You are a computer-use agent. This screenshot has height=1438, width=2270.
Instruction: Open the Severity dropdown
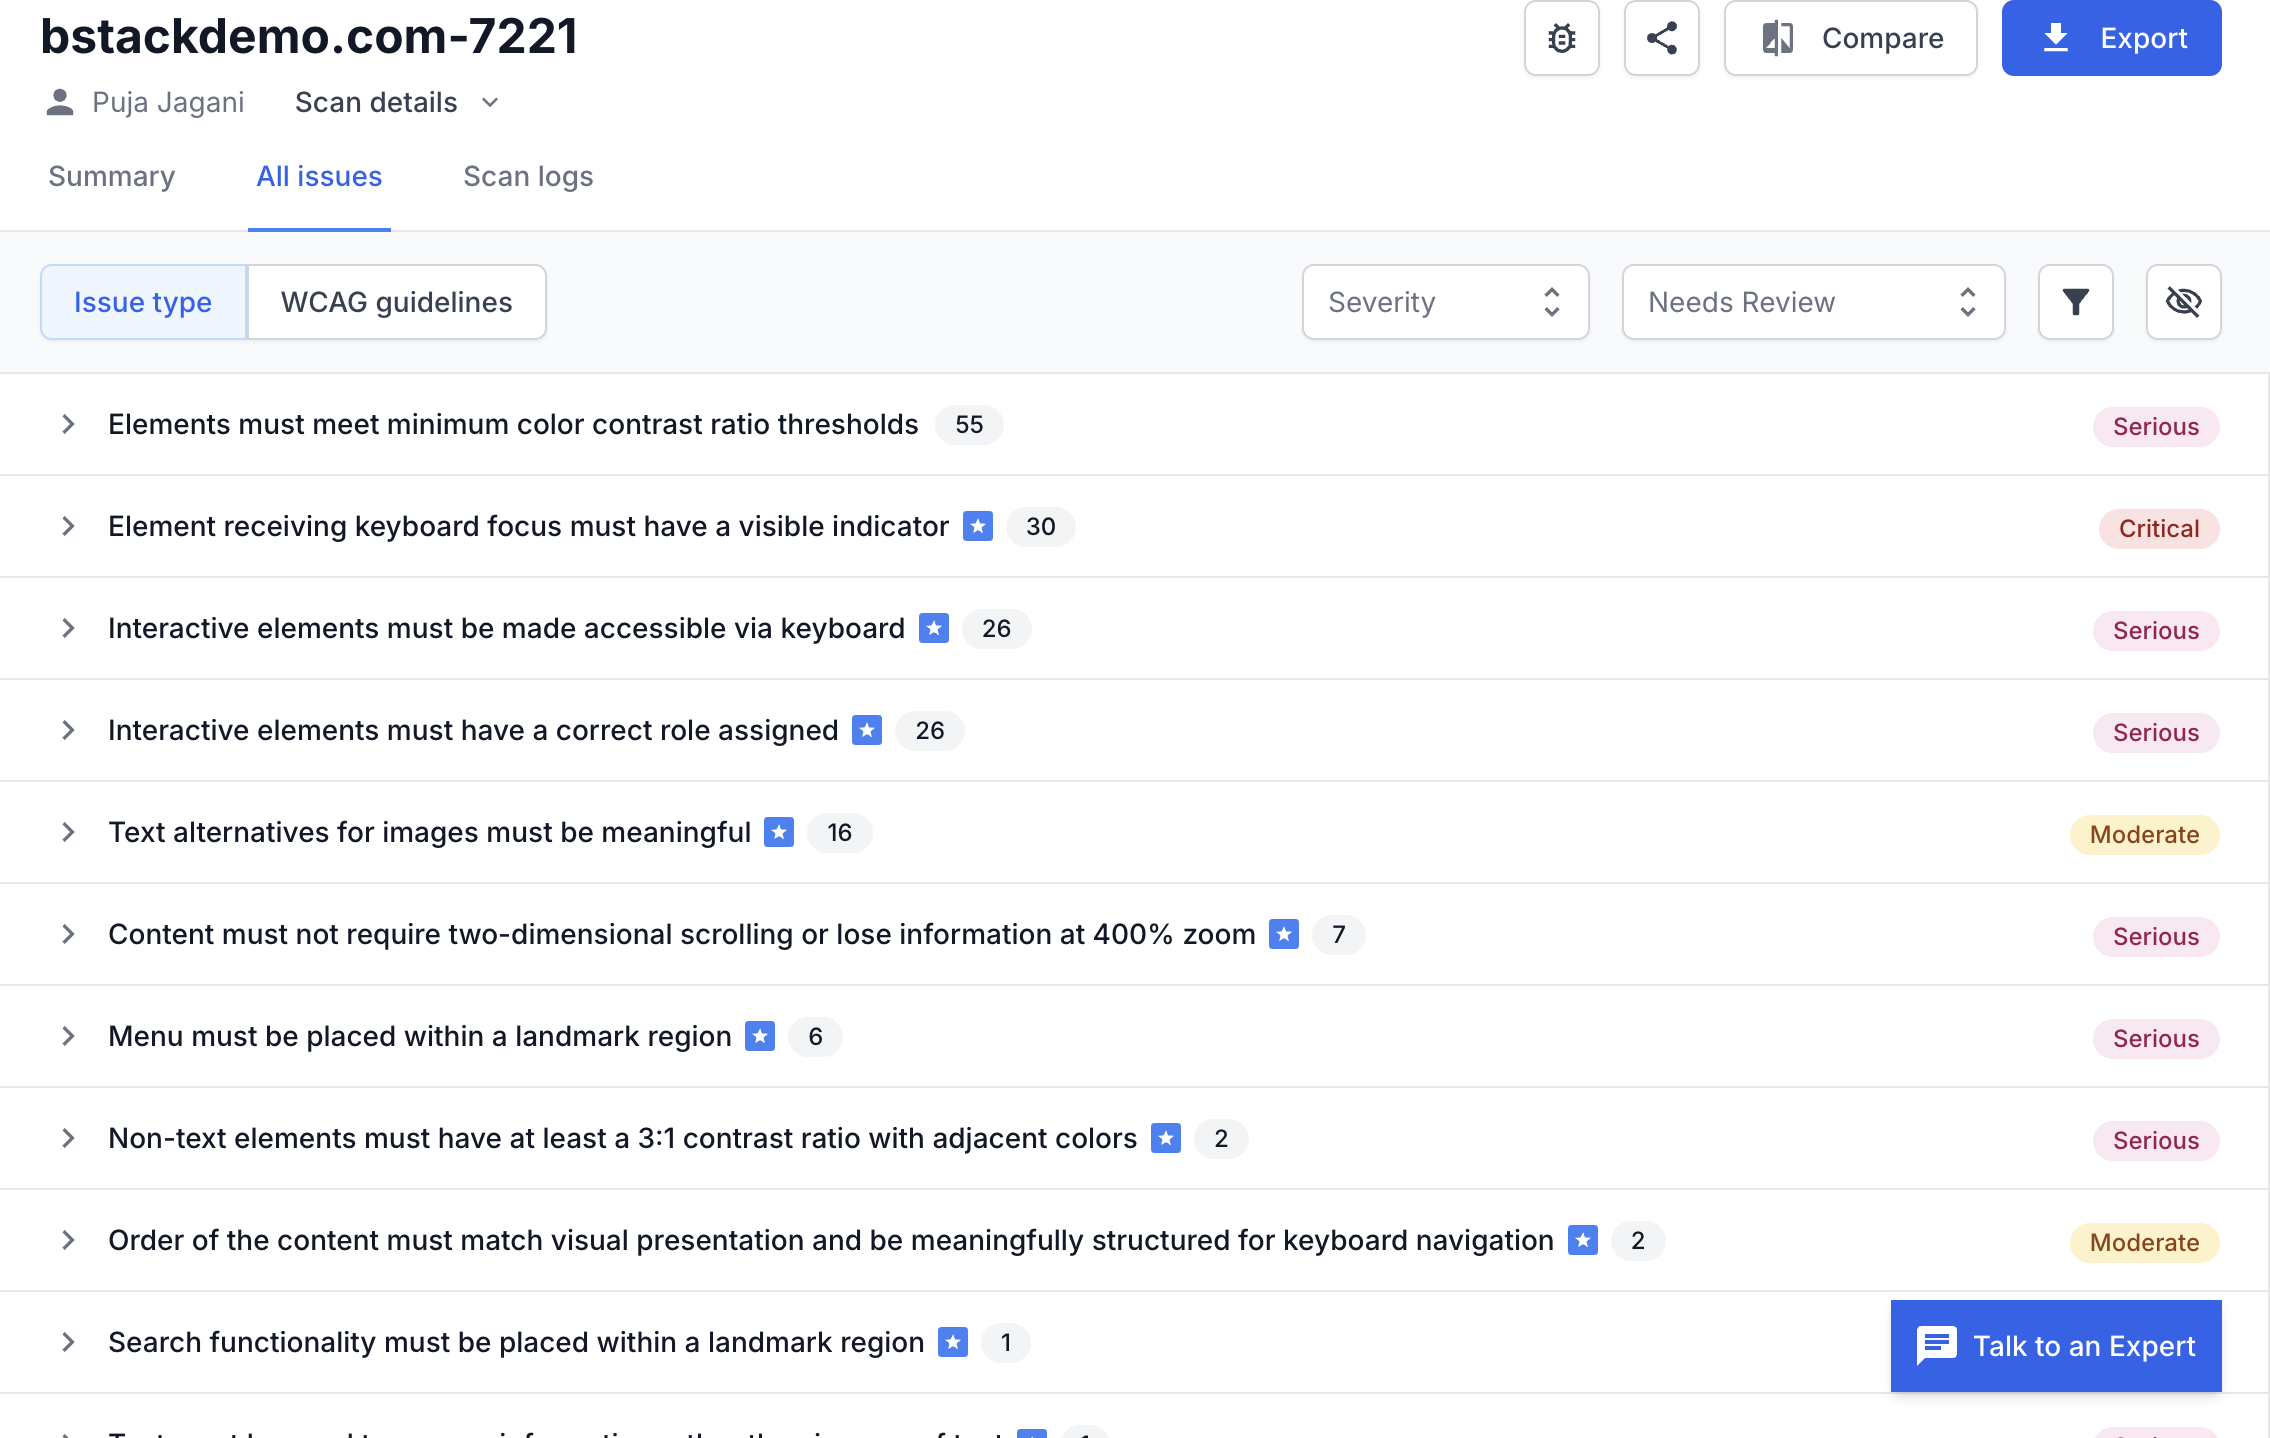click(1444, 302)
